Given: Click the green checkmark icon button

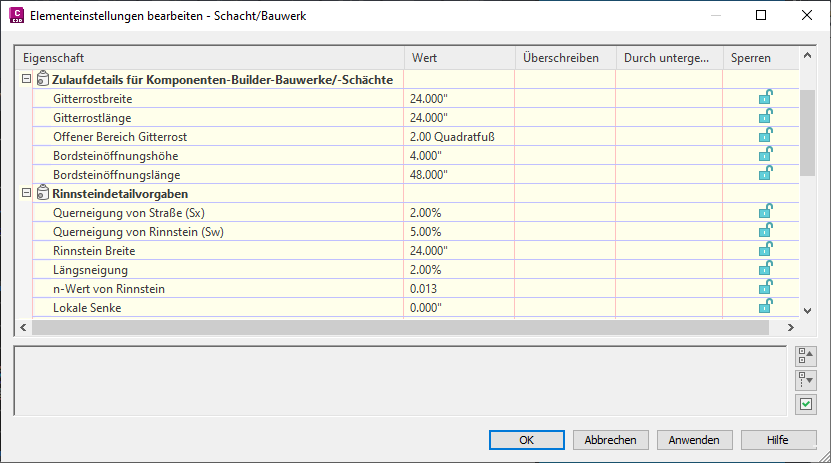Looking at the screenshot, I should (806, 404).
